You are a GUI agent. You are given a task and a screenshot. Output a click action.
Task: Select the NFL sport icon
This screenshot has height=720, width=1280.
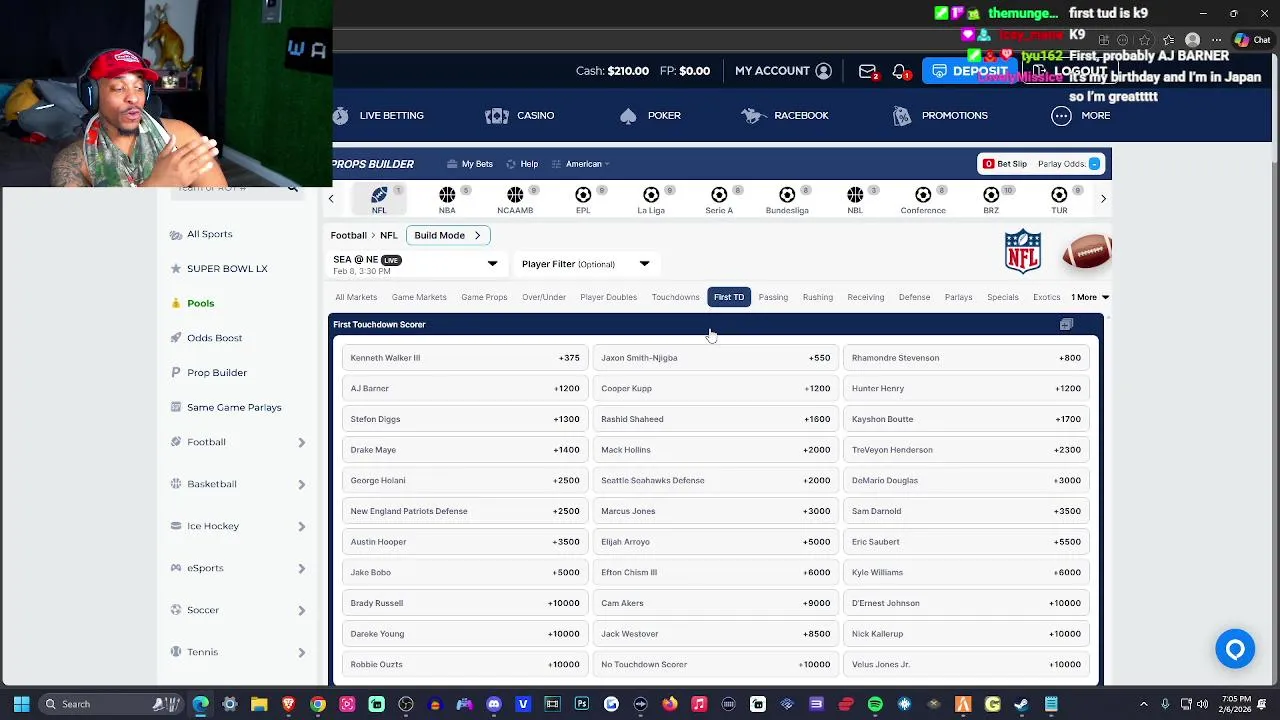tap(379, 199)
